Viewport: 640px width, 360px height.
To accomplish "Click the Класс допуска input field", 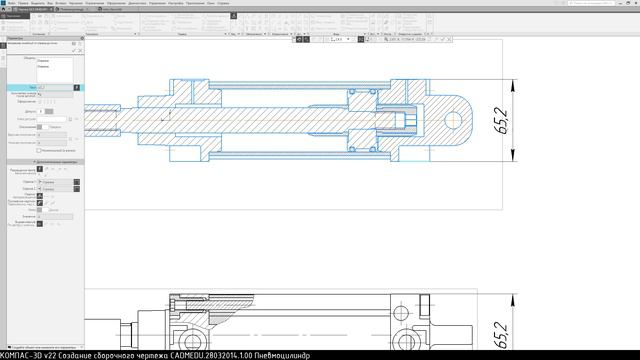I will pyautogui.click(x=51, y=119).
